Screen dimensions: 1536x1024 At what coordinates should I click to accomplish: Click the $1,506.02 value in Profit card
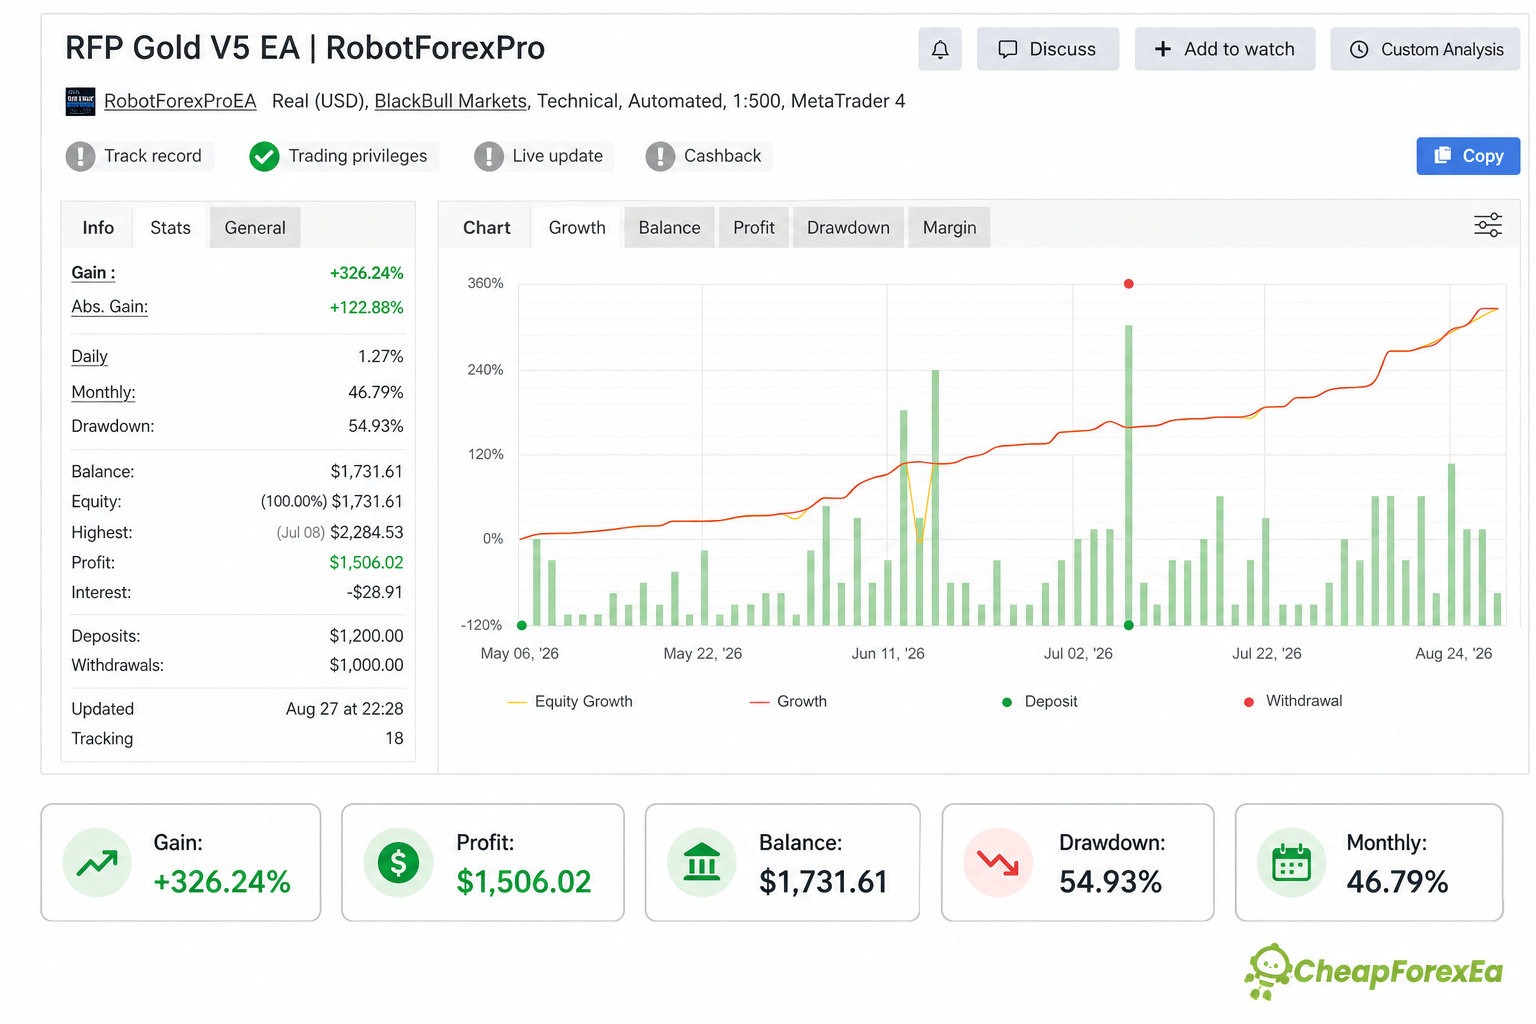pyautogui.click(x=524, y=882)
